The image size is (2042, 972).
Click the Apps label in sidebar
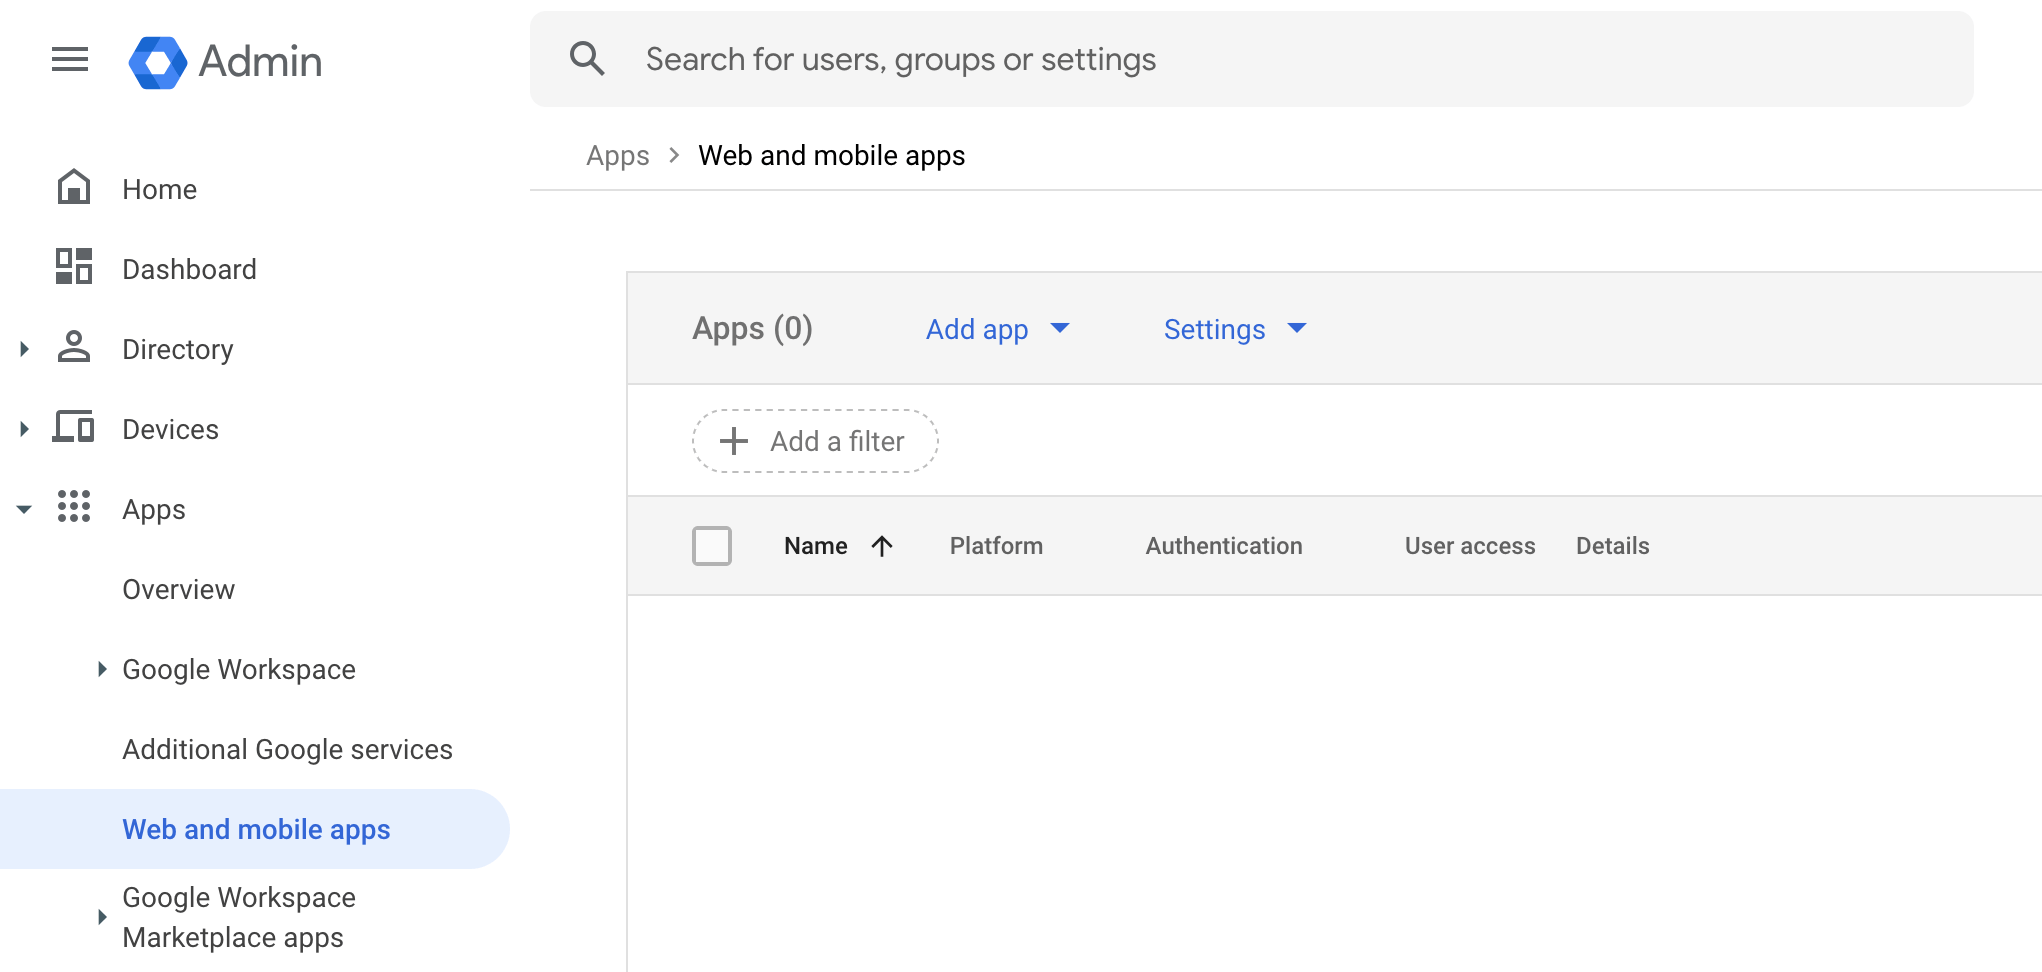coord(154,509)
